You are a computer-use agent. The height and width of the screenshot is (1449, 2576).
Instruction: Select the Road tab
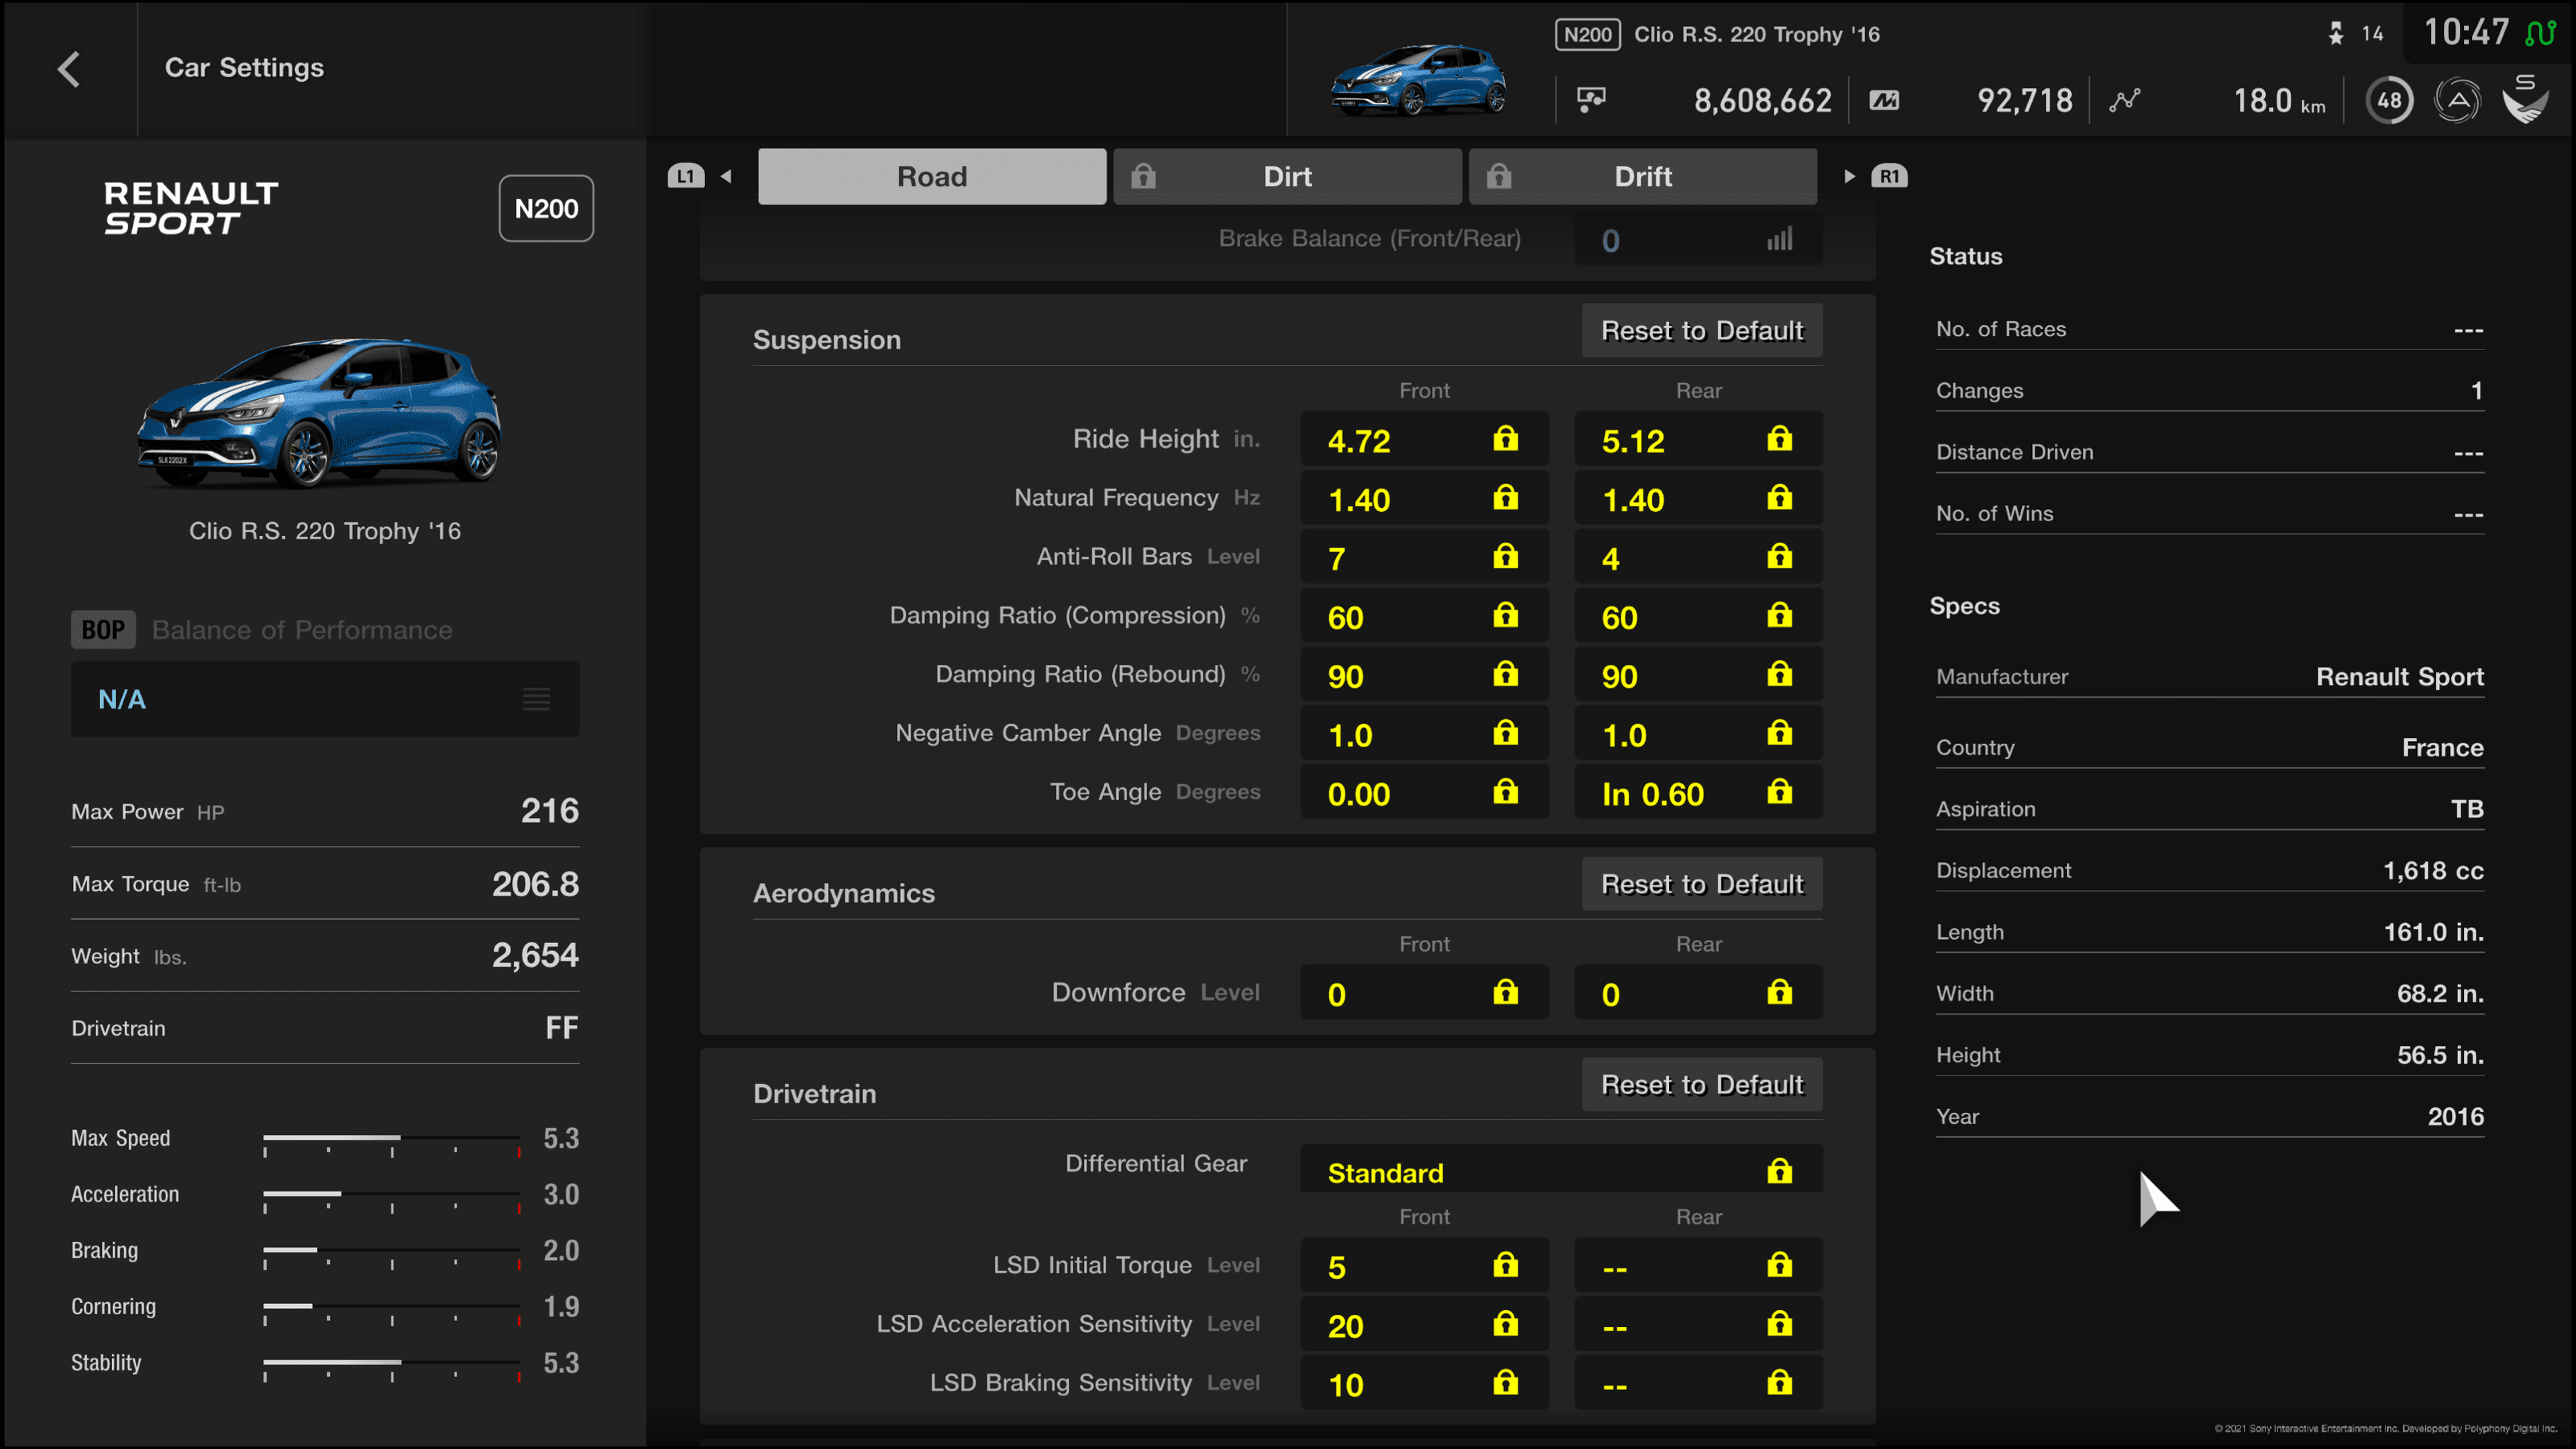click(x=932, y=175)
